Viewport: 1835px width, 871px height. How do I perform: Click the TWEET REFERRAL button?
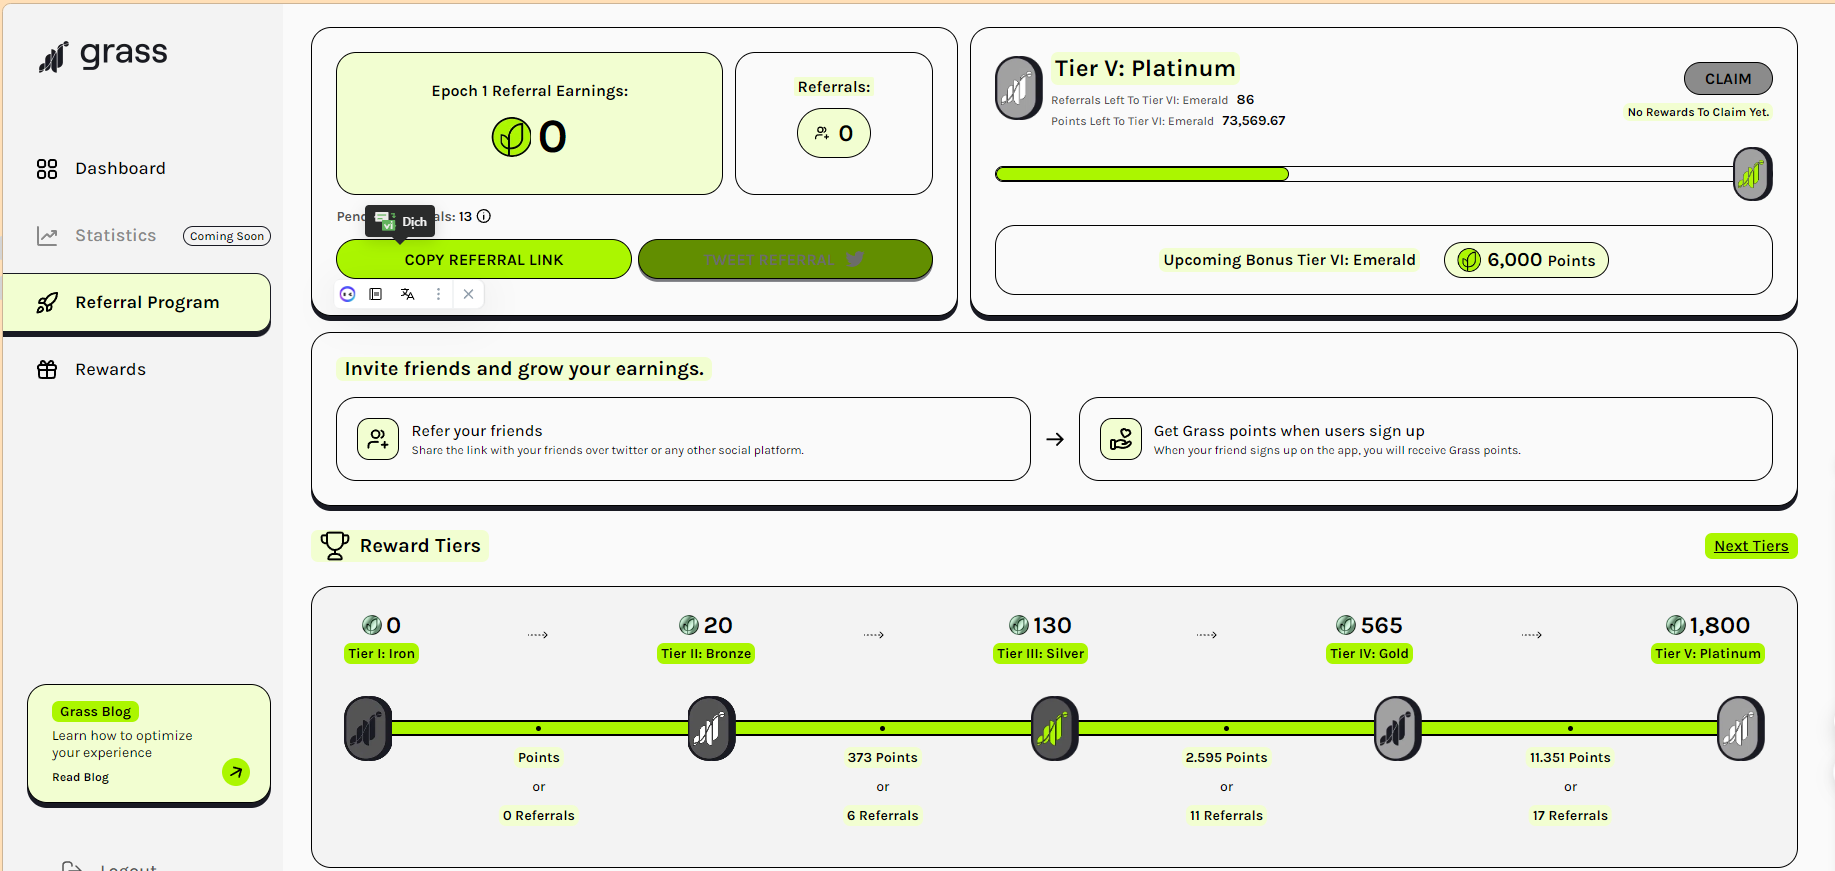(x=785, y=259)
